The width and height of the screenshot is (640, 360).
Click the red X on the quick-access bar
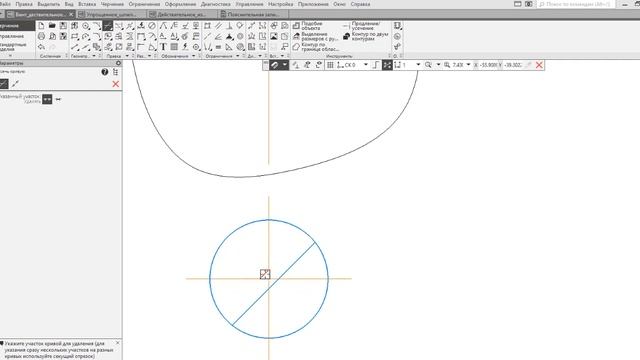tap(539, 65)
